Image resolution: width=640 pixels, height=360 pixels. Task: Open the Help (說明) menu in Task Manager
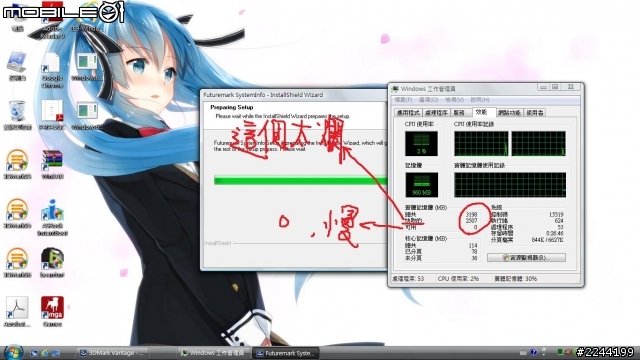(x=480, y=100)
